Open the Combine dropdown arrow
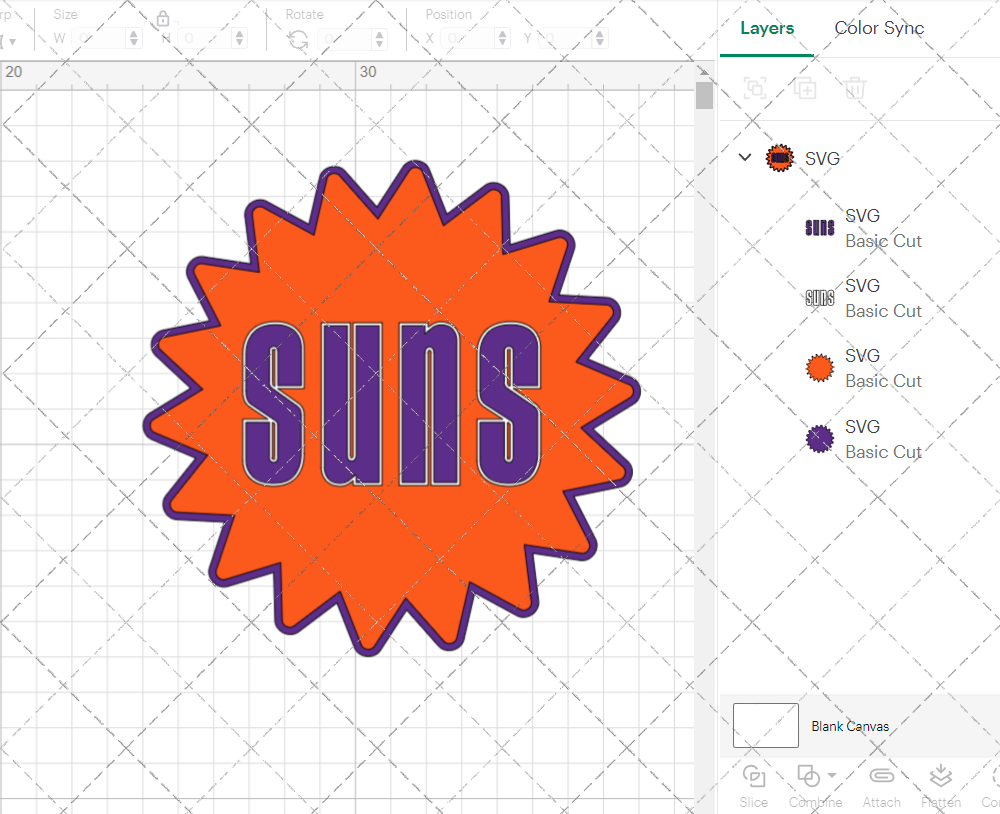 (x=832, y=776)
